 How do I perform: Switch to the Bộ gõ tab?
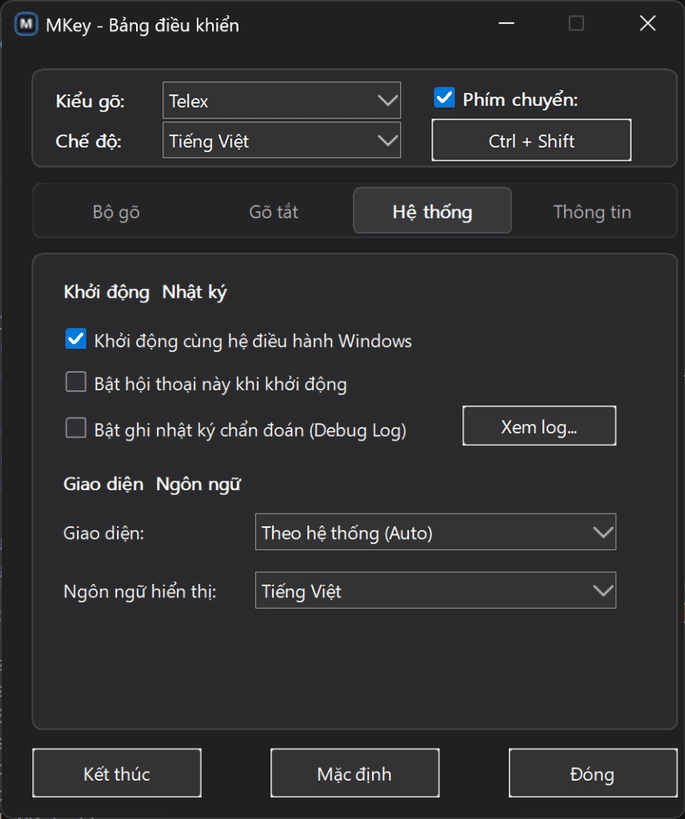[x=116, y=212]
